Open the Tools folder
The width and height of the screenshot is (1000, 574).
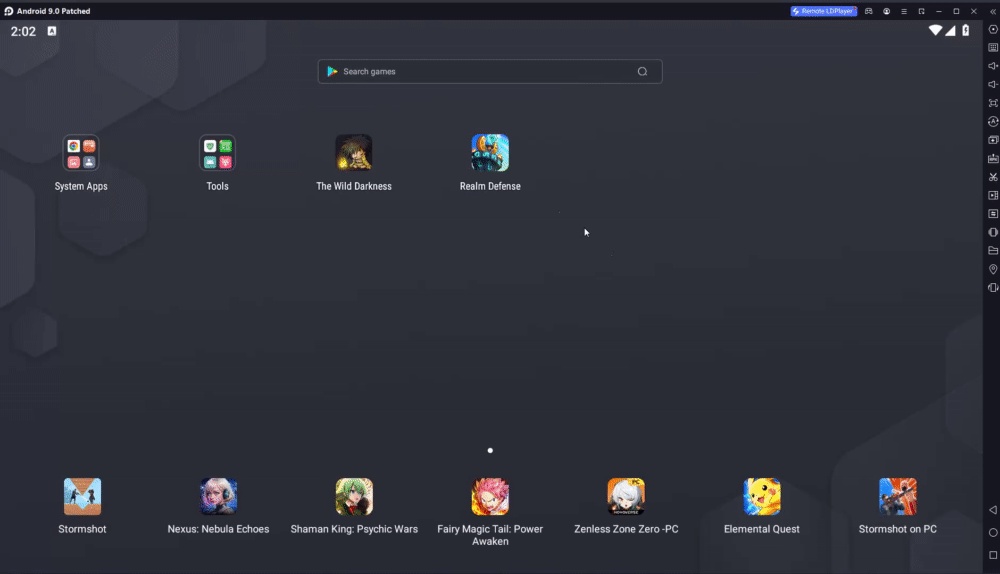(x=217, y=153)
